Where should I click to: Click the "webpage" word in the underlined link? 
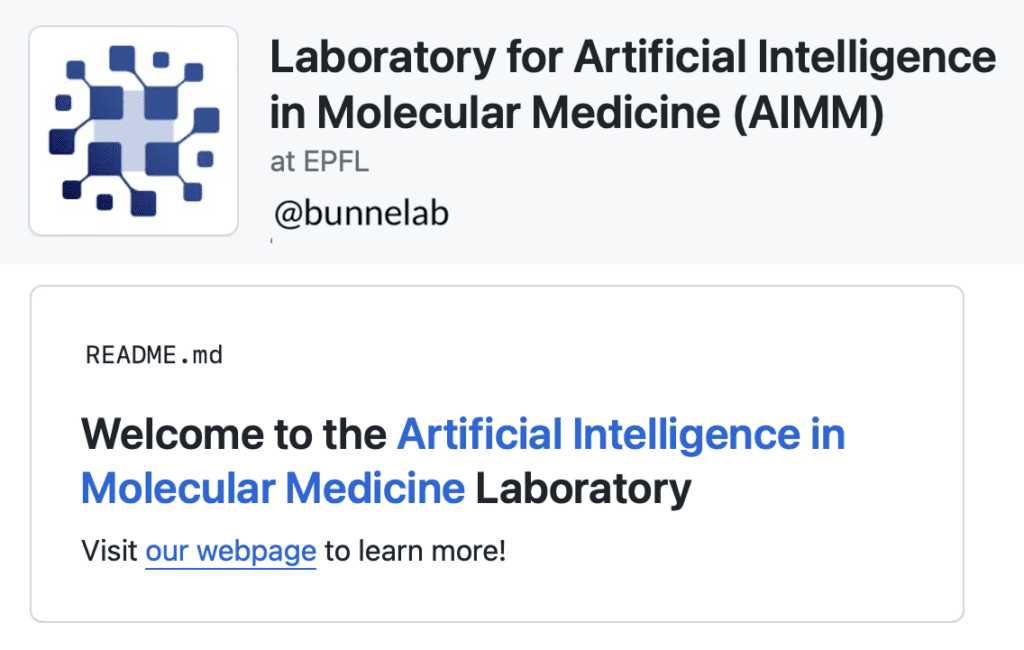point(256,550)
